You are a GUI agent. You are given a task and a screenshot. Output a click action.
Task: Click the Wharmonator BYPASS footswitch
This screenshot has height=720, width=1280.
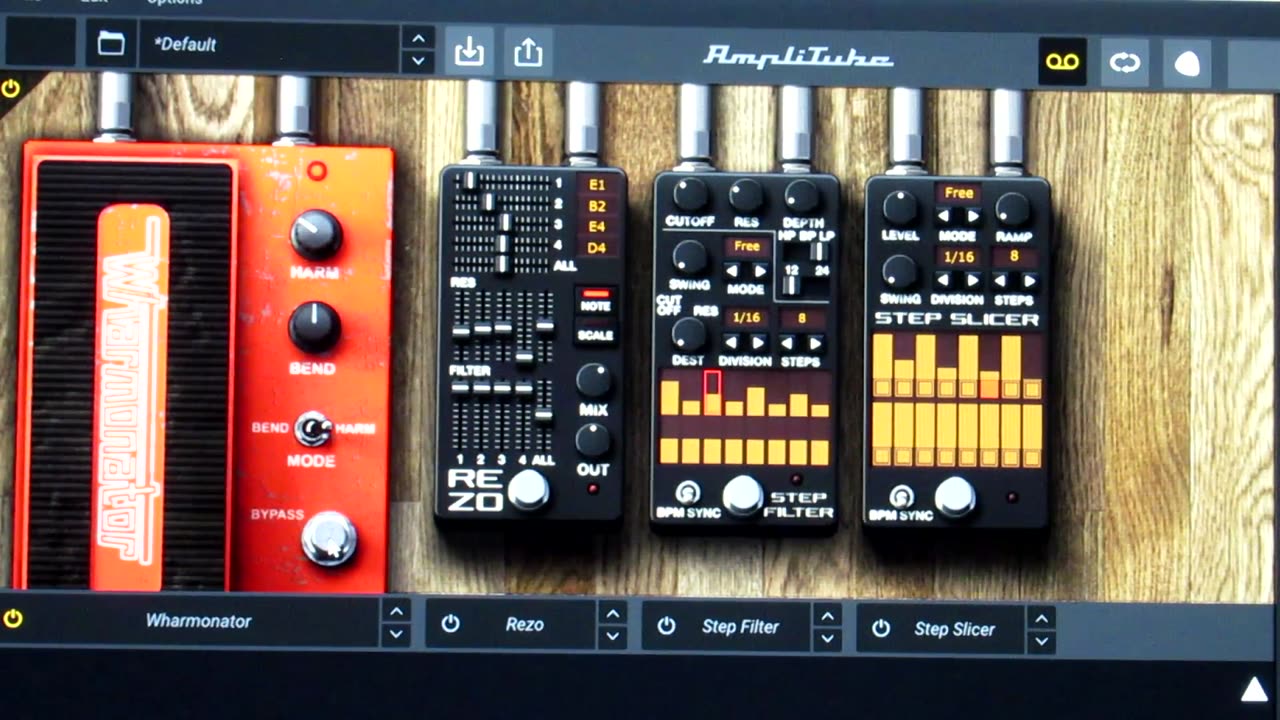click(329, 538)
